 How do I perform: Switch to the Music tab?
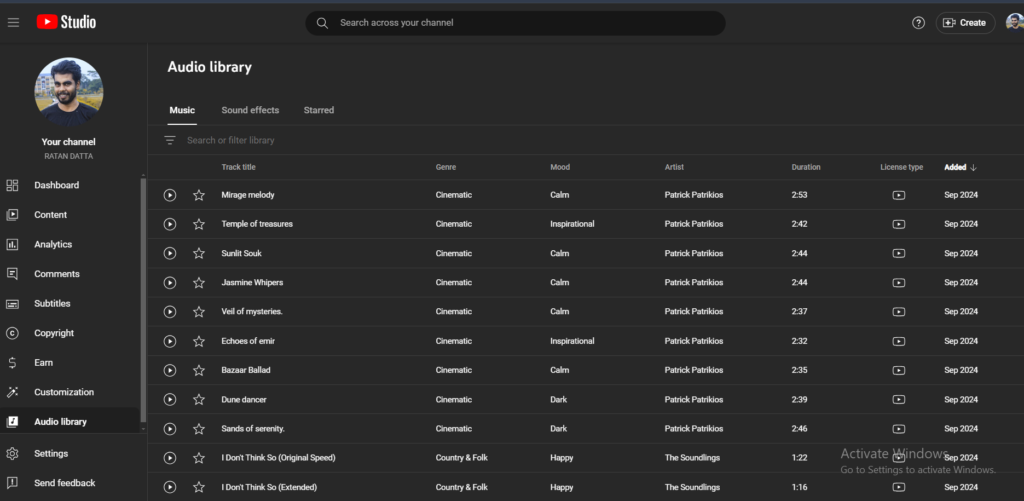(x=182, y=110)
